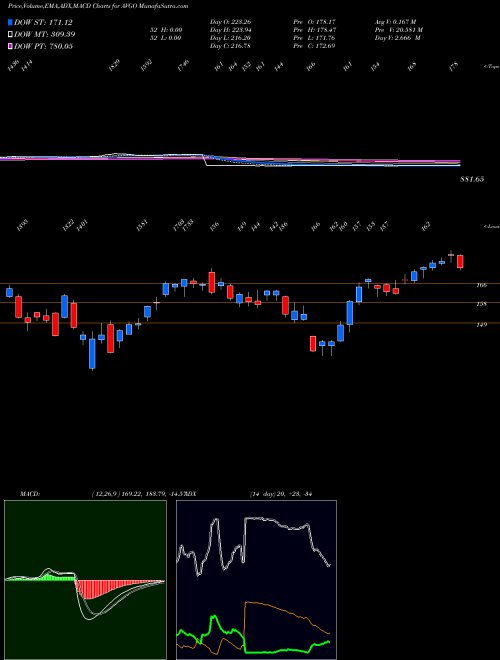Click the Pre V: 20.581 M value
Viewport: 500px width, 660px height.
point(399,29)
